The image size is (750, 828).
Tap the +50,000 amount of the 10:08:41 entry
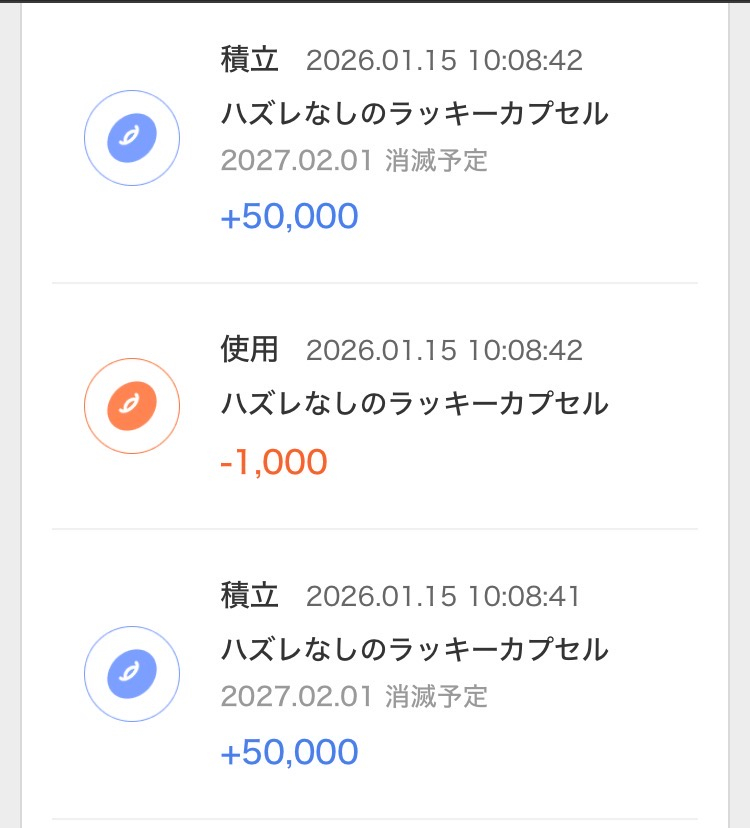coord(289,752)
